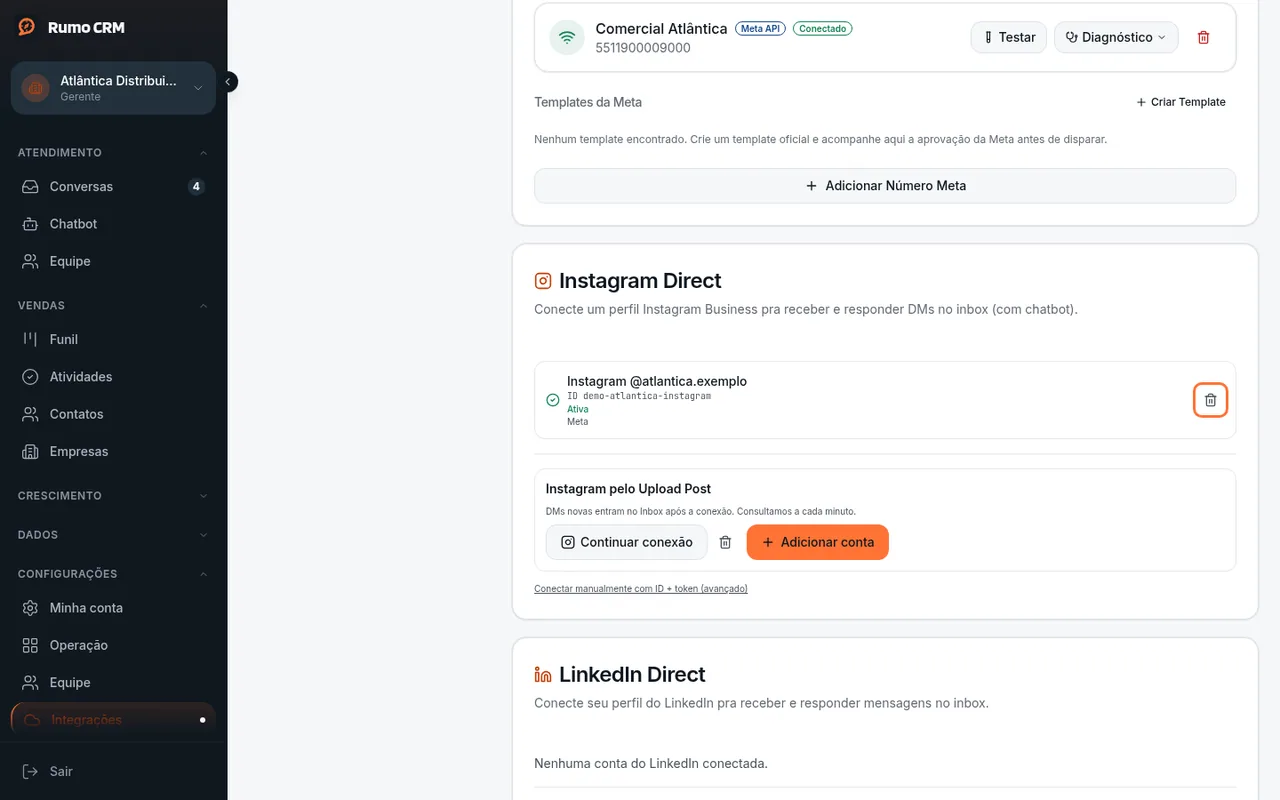Click the Comercial Atlântica wifi icon
Screen dimensions: 1280x800
click(x=567, y=38)
